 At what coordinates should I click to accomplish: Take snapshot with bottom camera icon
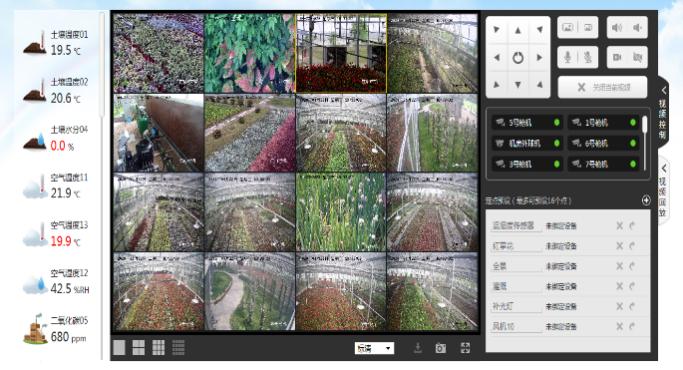(x=440, y=348)
